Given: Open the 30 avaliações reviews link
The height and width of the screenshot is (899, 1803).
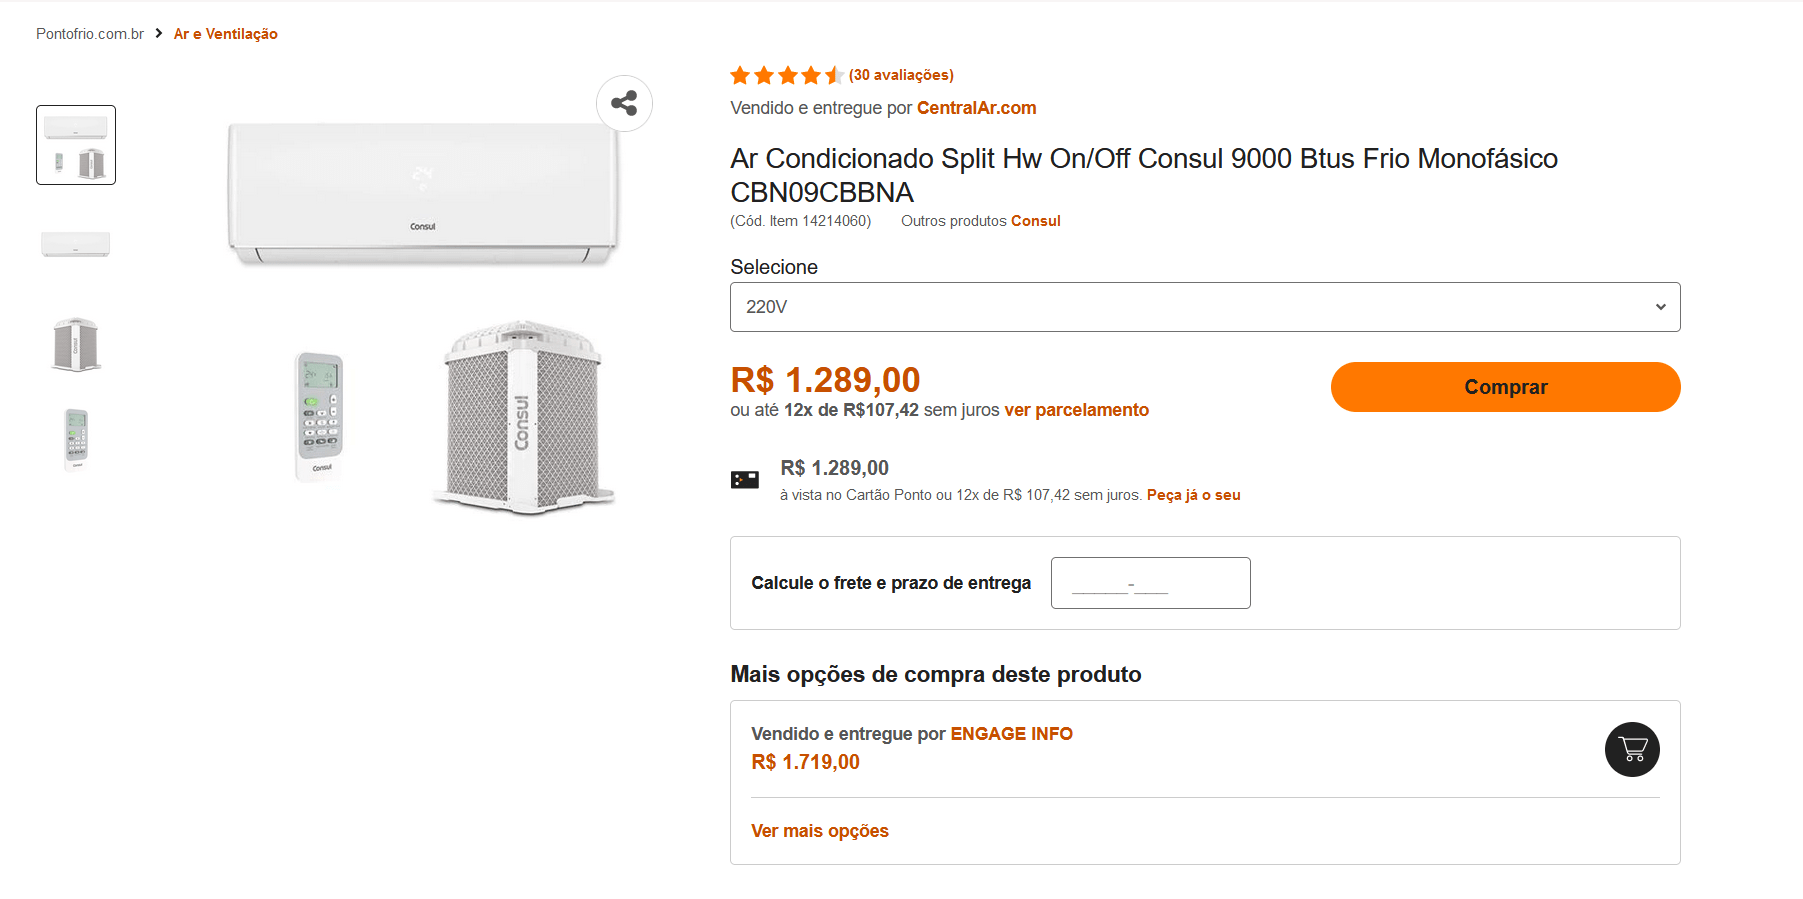Looking at the screenshot, I should point(901,75).
